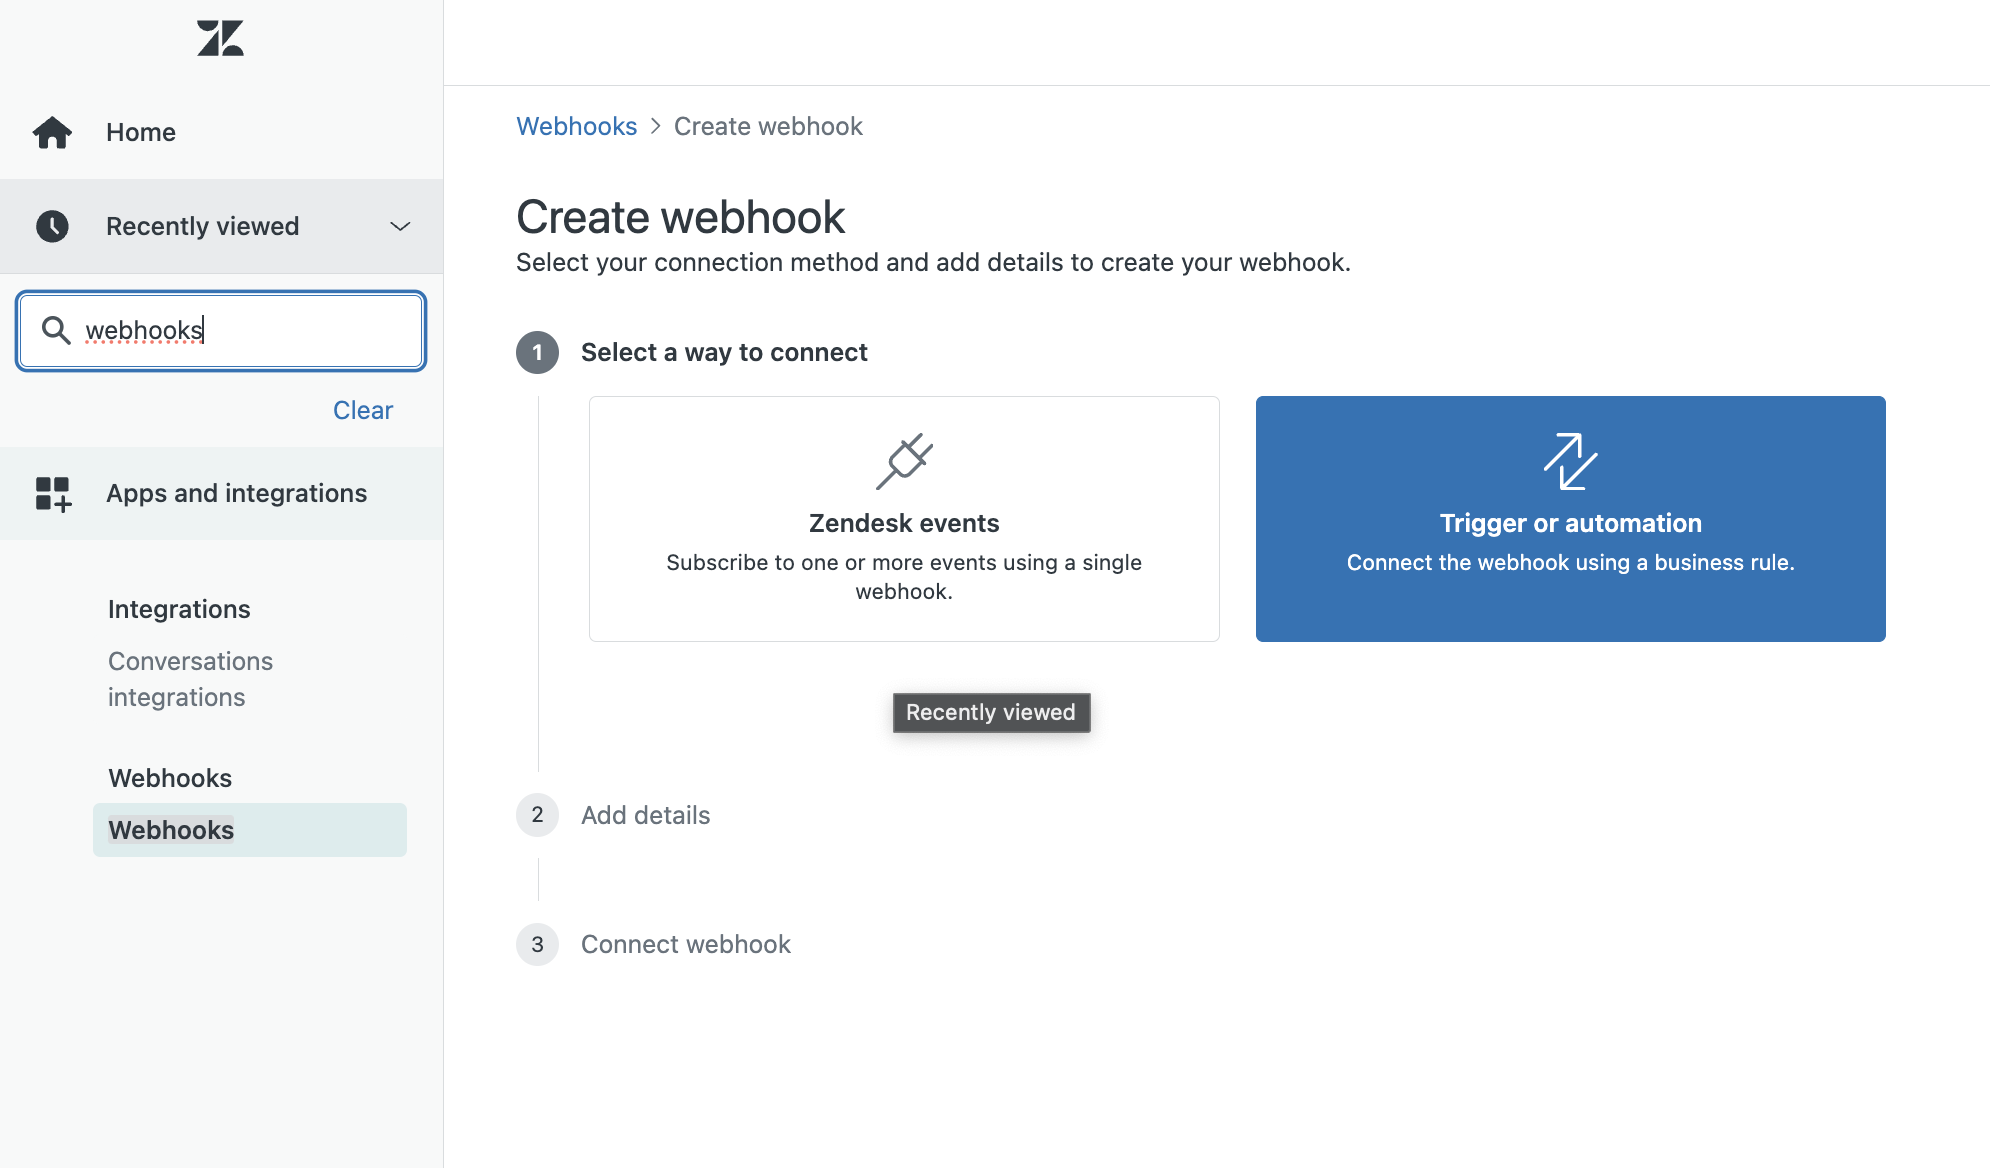This screenshot has height=1168, width=1990.
Task: Open Integrations from the sidebar
Action: point(178,608)
